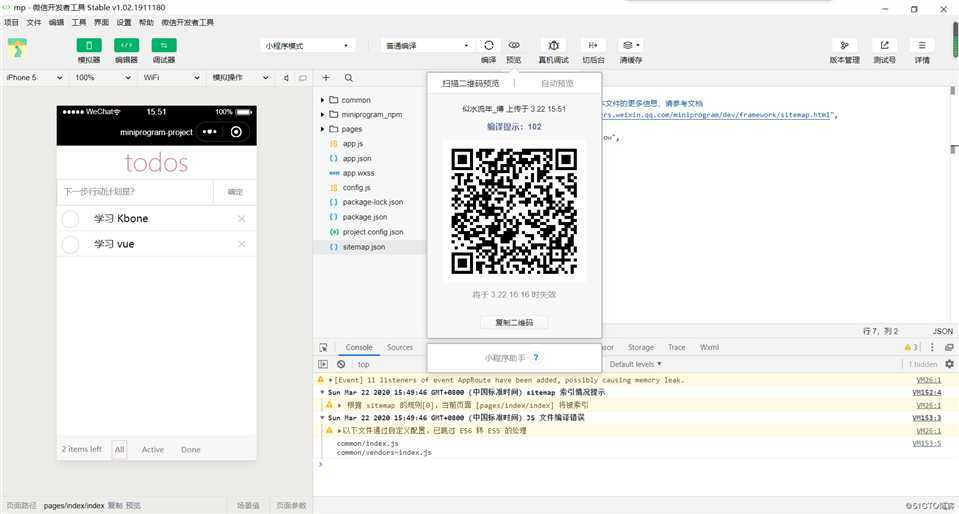This screenshot has width=959, height=514.
Task: Click the 确定 button in simulator
Action: tap(235, 192)
